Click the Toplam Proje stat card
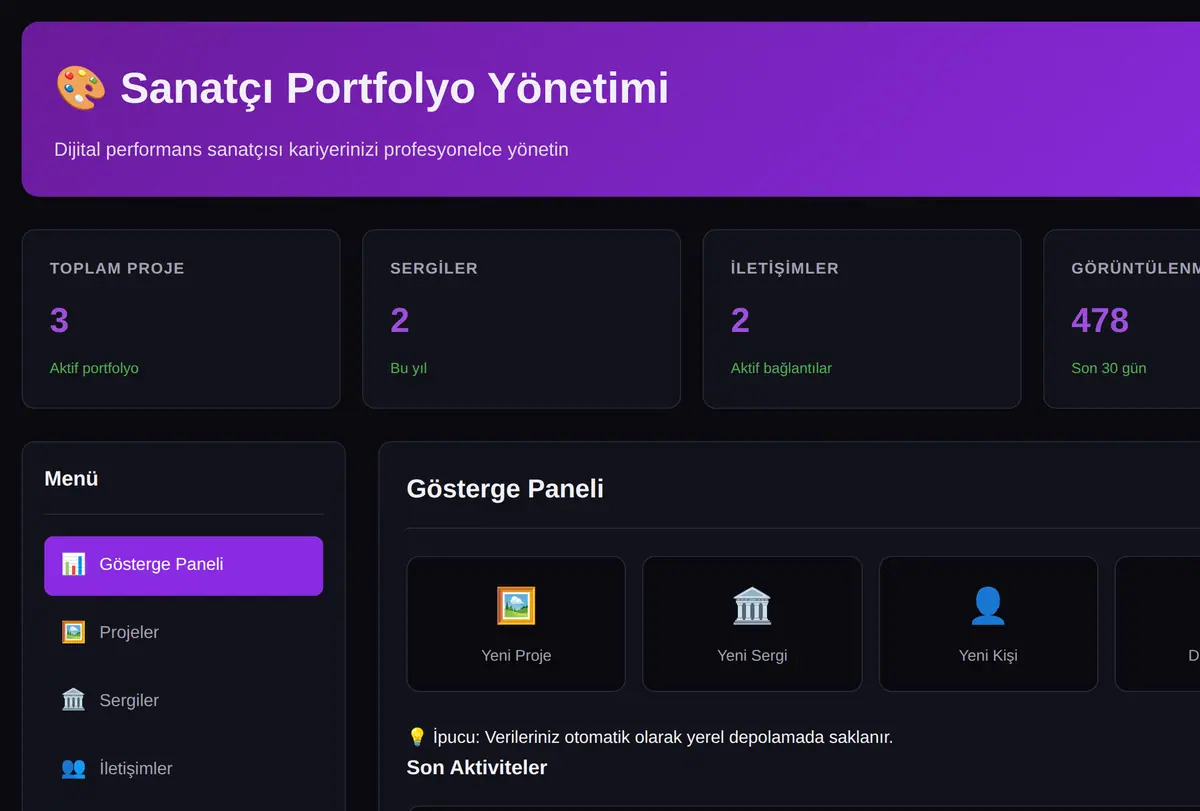This screenshot has width=1200, height=811. pyautogui.click(x=181, y=319)
